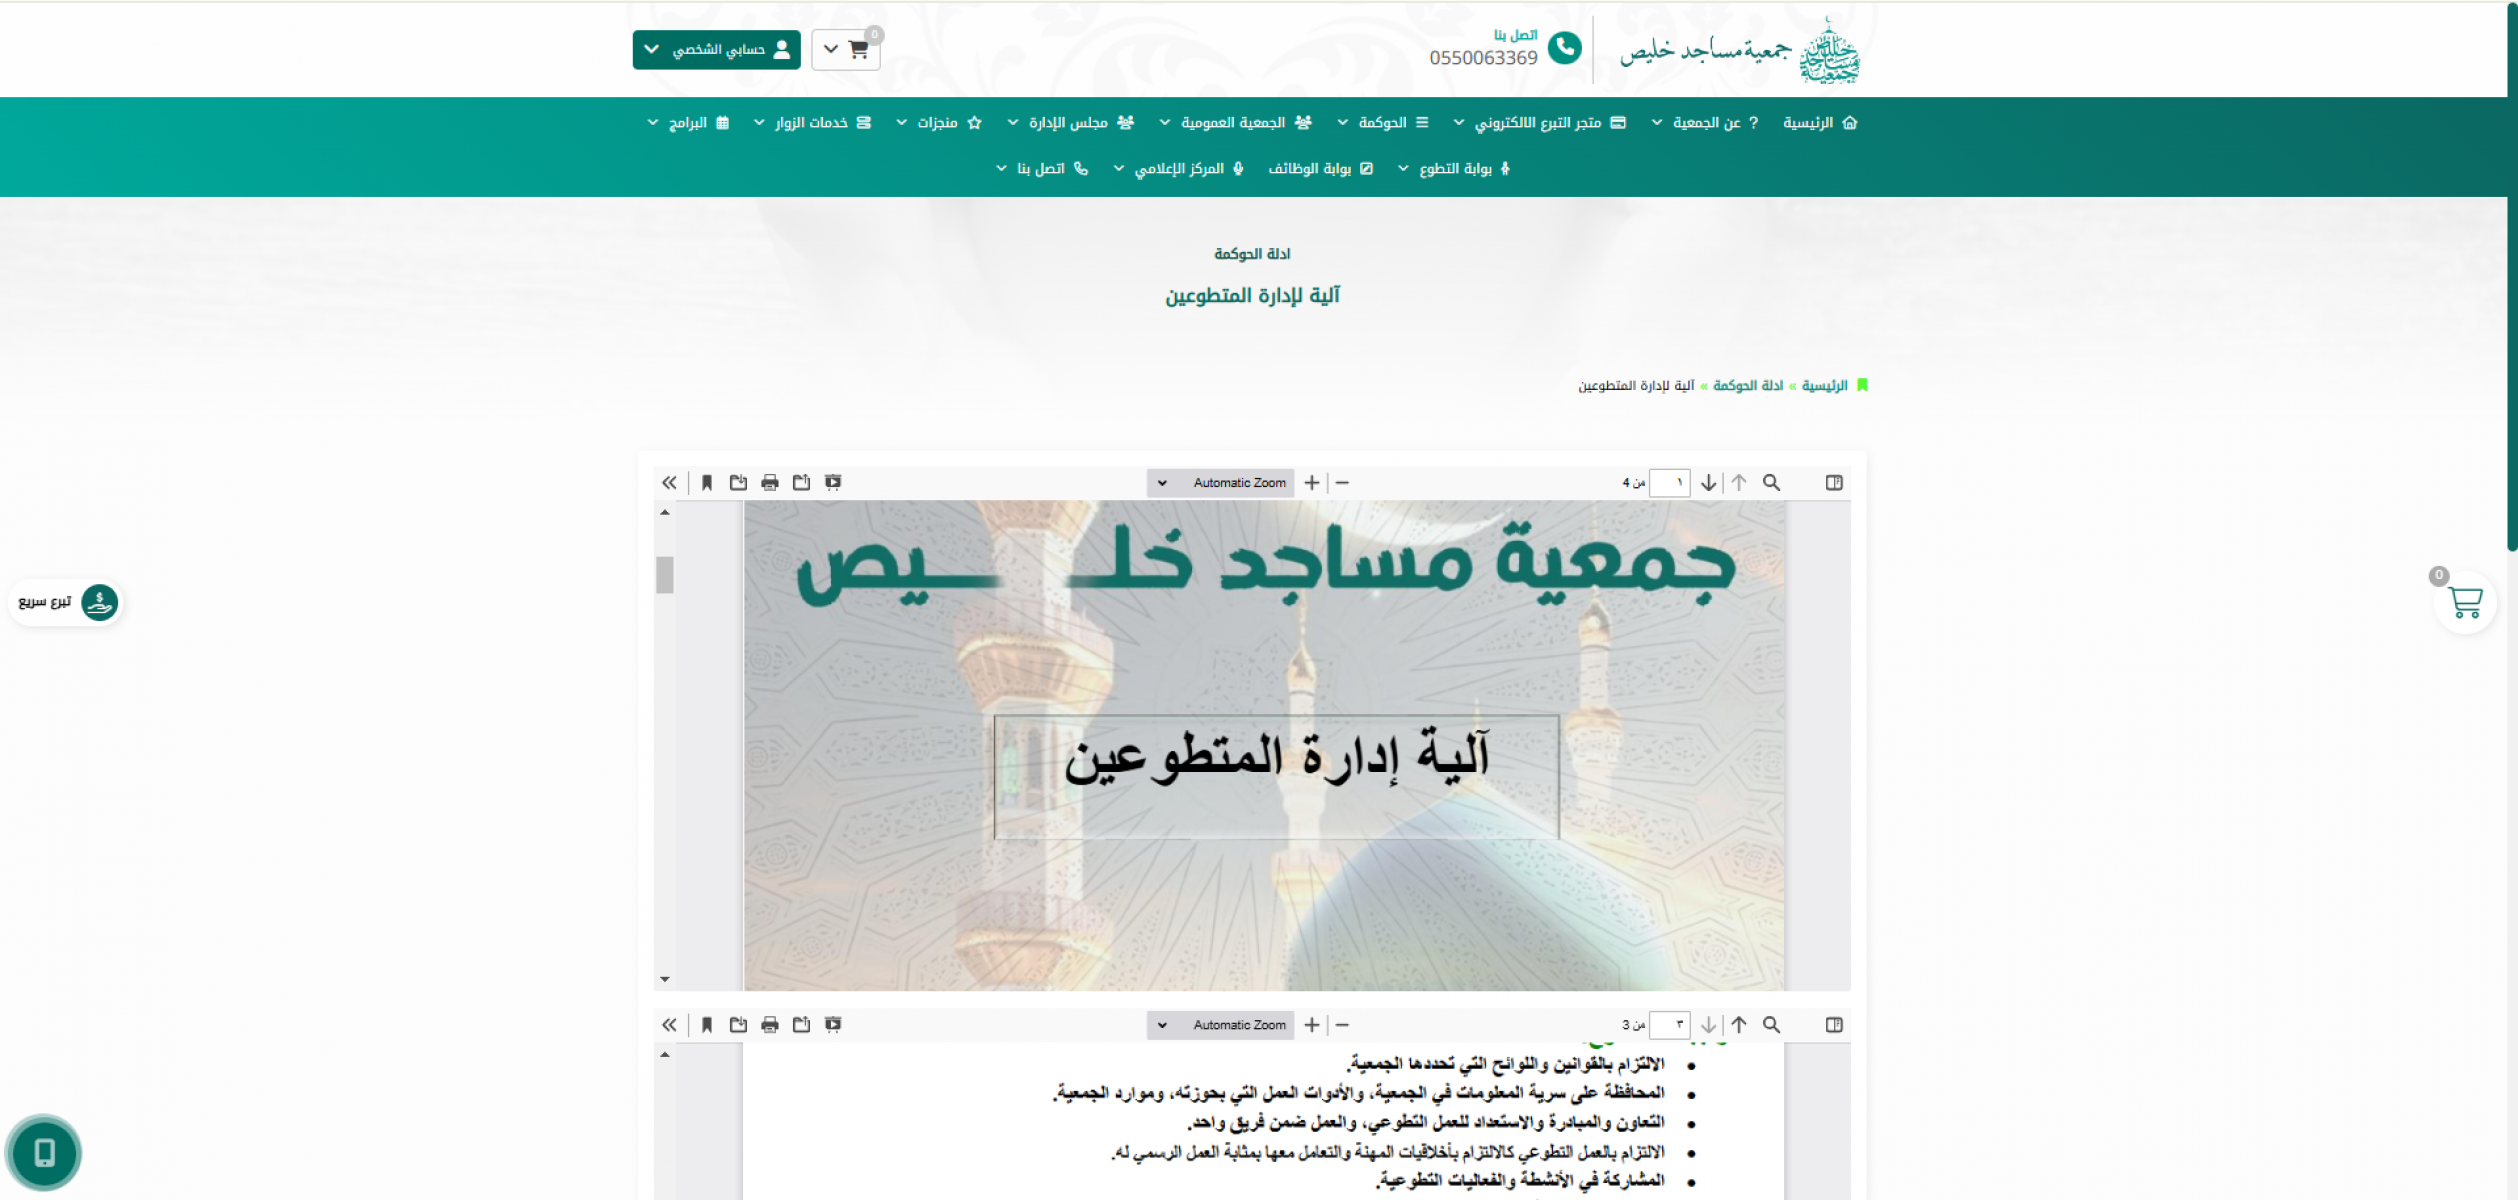Expand the عن الجمعية menu

coord(1704,123)
